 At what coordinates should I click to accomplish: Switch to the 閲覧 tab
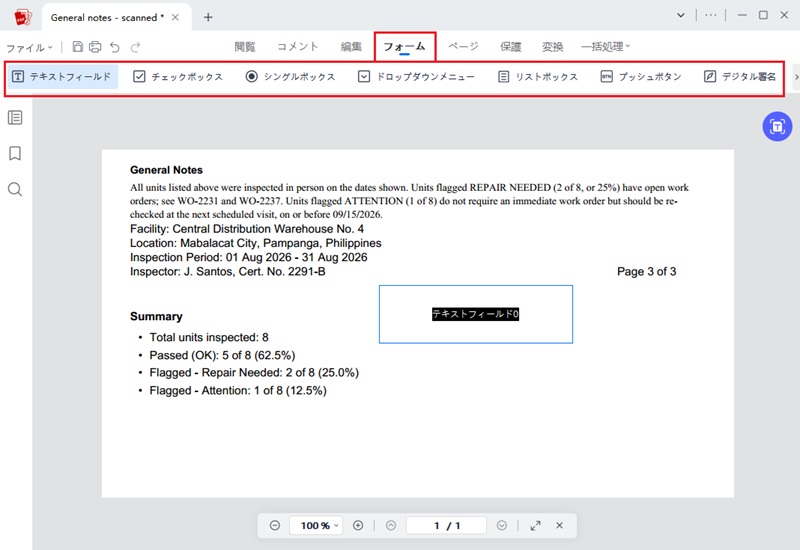click(245, 47)
